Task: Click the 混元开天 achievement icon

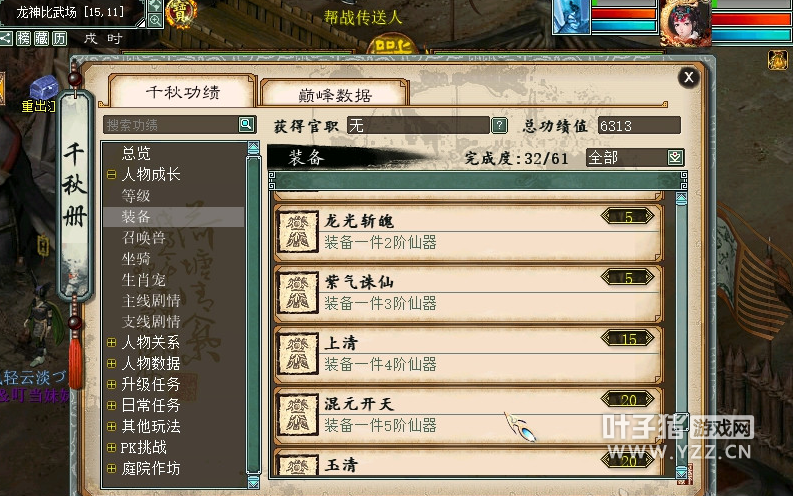Action: (x=297, y=415)
